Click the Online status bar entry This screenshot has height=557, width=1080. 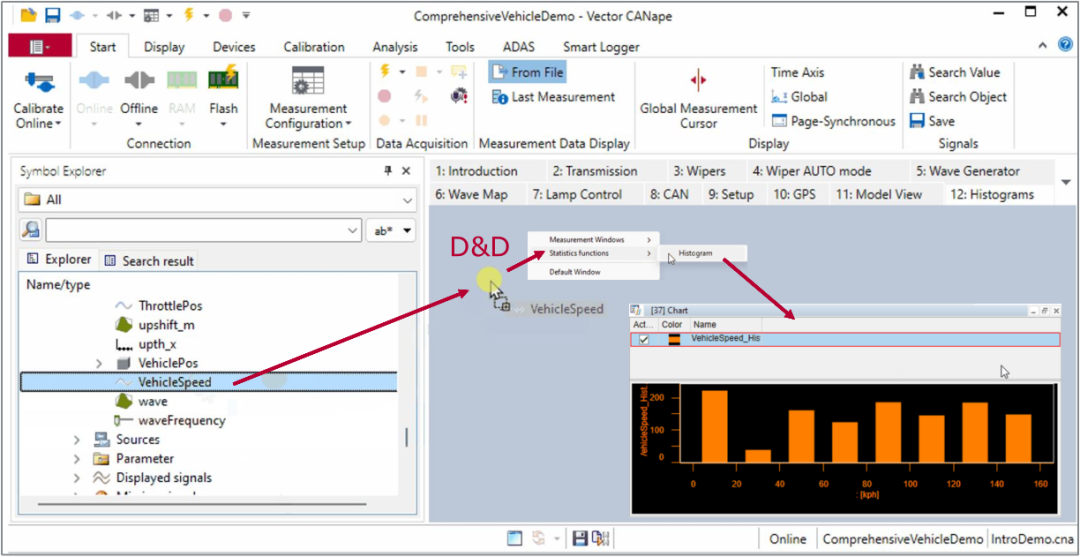[x=787, y=538]
